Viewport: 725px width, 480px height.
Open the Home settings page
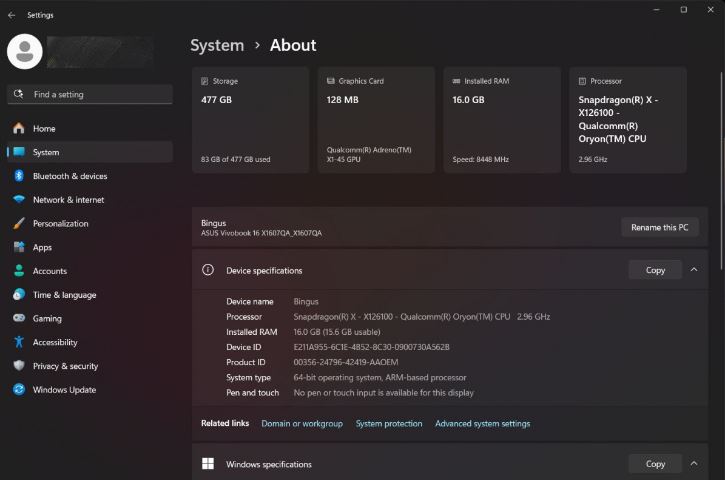click(x=44, y=129)
